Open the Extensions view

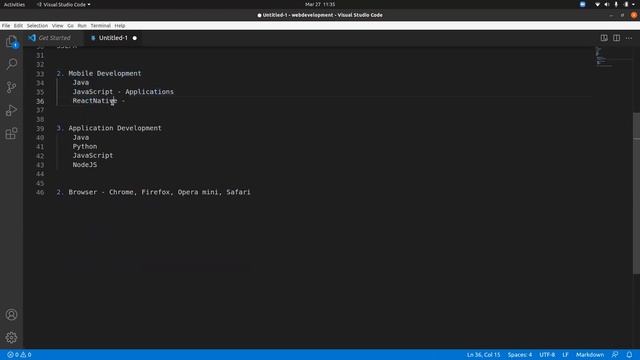(11, 133)
